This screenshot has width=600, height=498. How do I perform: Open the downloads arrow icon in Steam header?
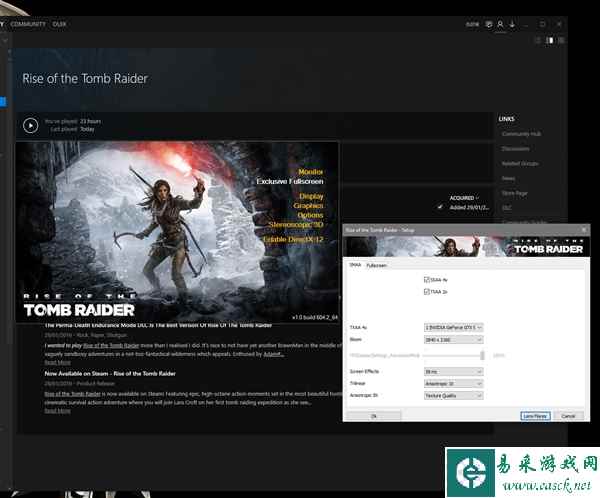512,24
